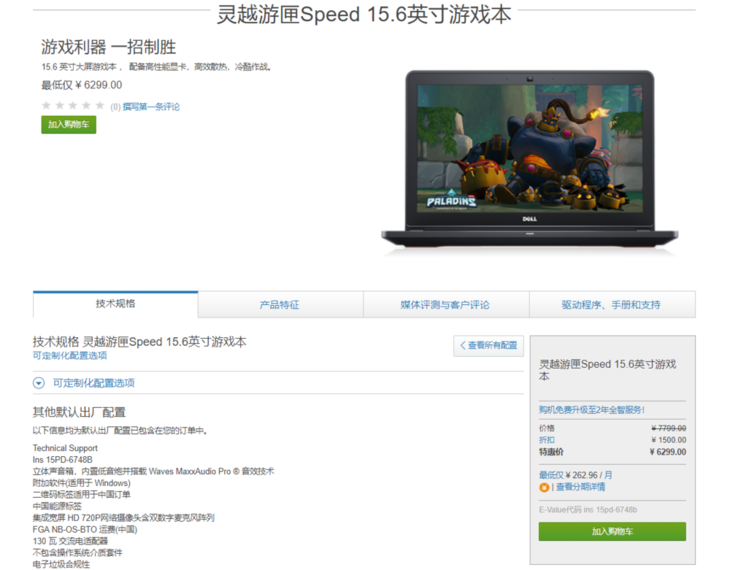
Task: Click the 可定制化配置选项 link under the heading
Action: tap(70, 355)
